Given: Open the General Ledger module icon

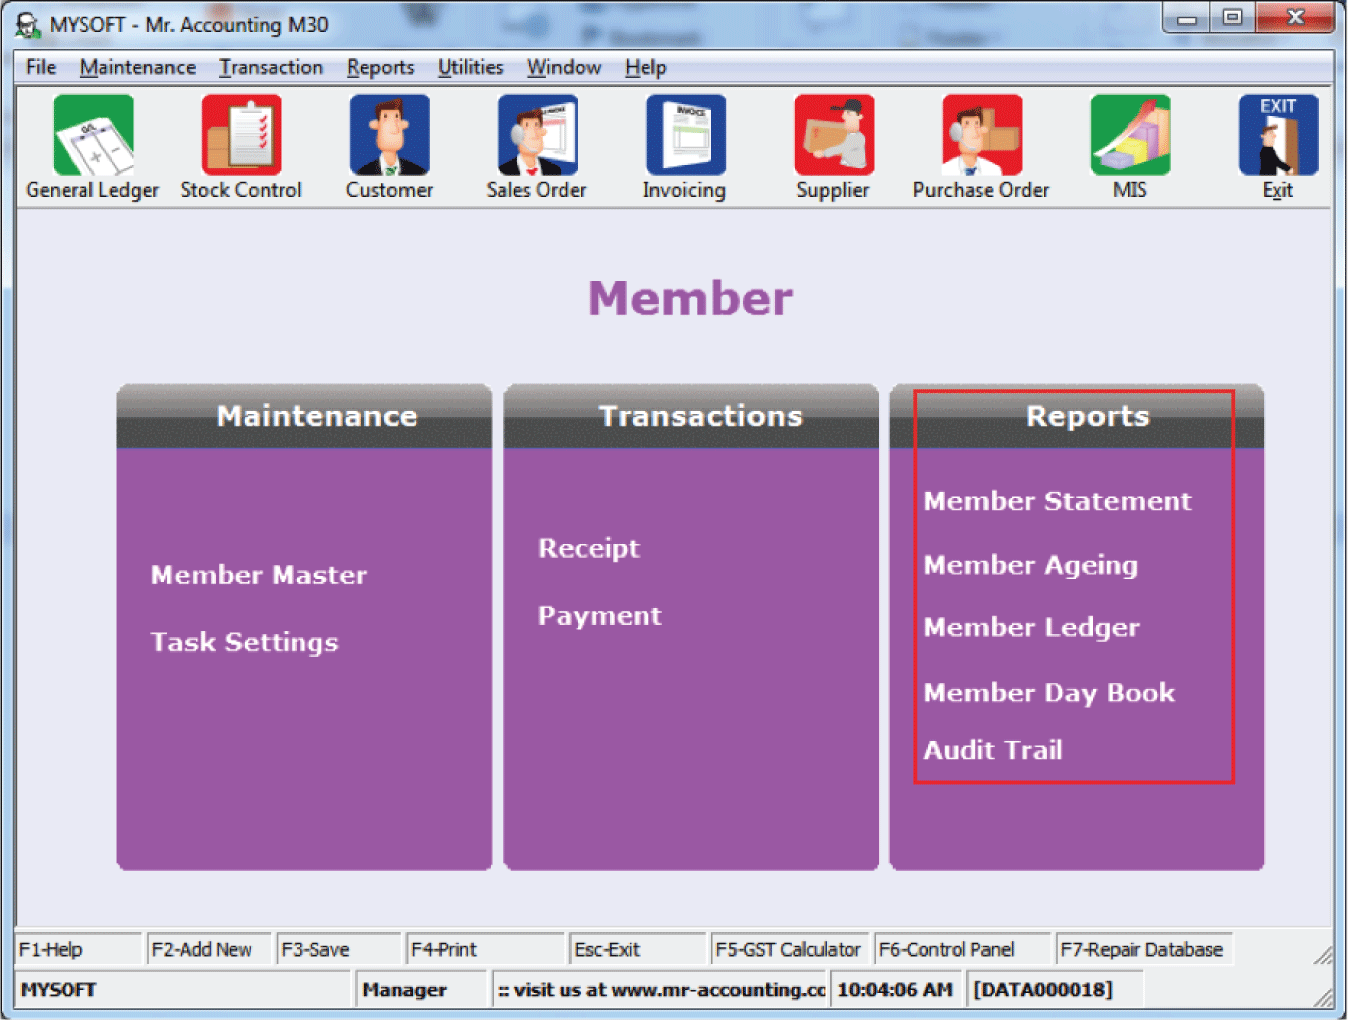Looking at the screenshot, I should (x=93, y=135).
